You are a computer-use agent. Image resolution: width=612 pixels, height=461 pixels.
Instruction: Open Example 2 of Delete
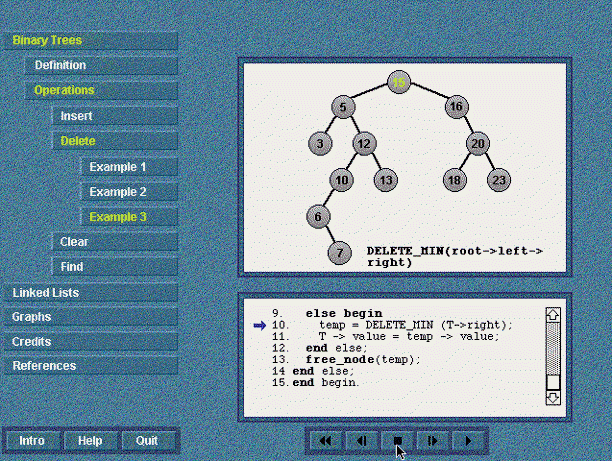click(x=129, y=192)
